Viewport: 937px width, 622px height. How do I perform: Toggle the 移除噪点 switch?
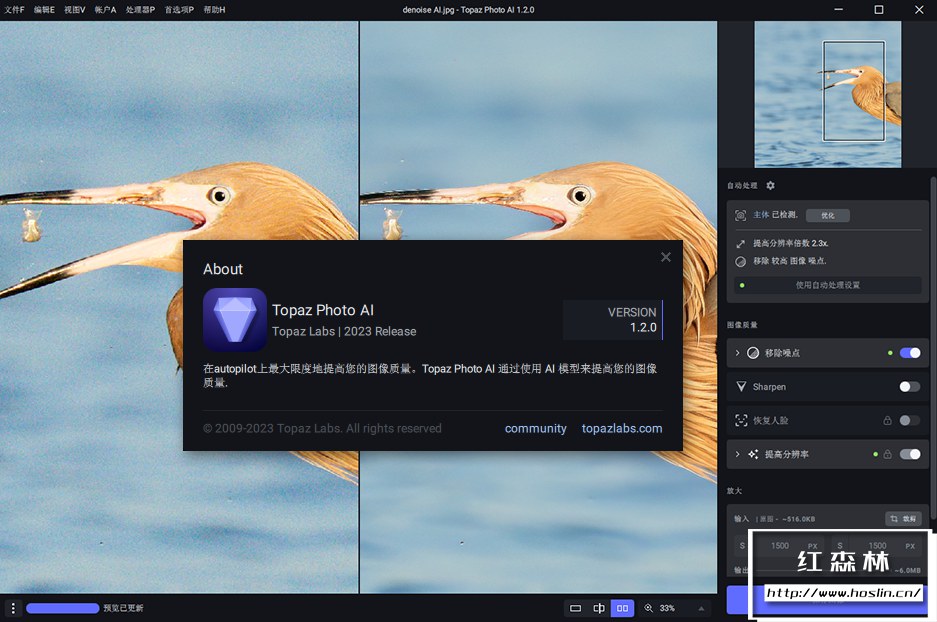(x=910, y=353)
